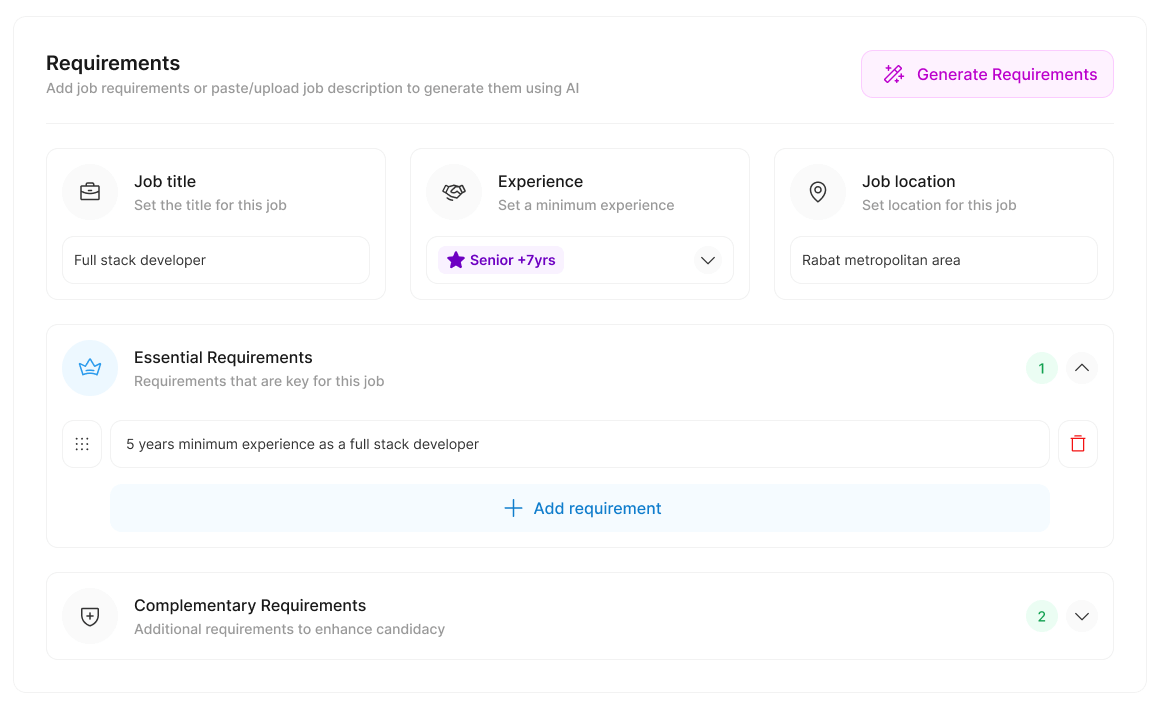The image size is (1156, 706).
Task: Click the handshake icon beside Experience
Action: click(x=454, y=192)
